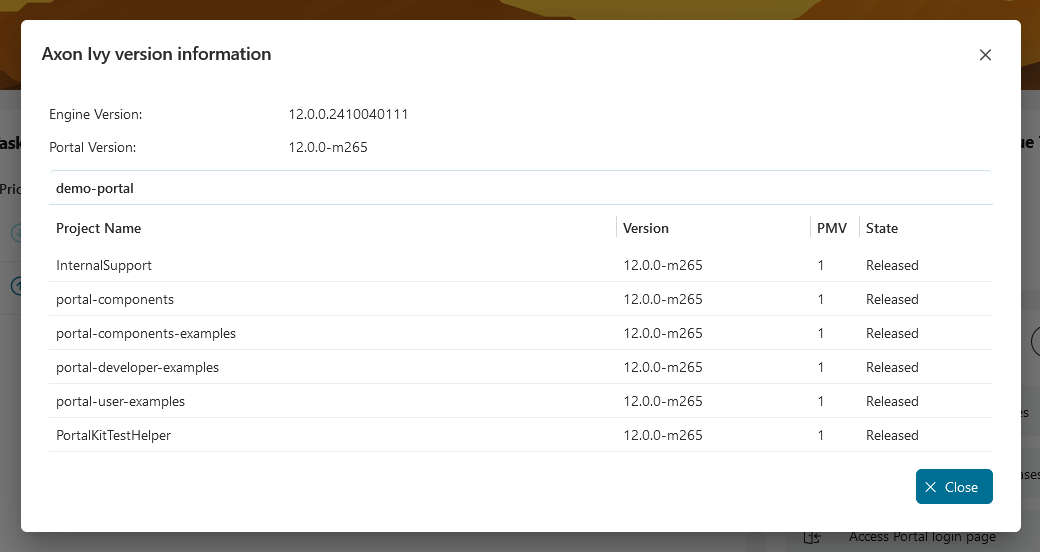The width and height of the screenshot is (1040, 552).
Task: Select the version cell in the InternalSupport row
Action: click(663, 265)
